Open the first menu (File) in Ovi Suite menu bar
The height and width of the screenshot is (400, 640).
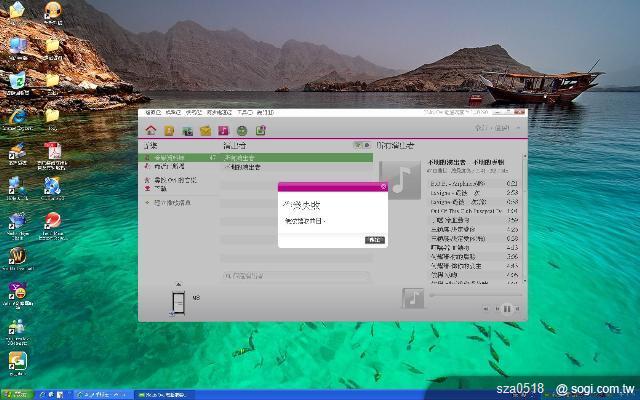[153, 112]
